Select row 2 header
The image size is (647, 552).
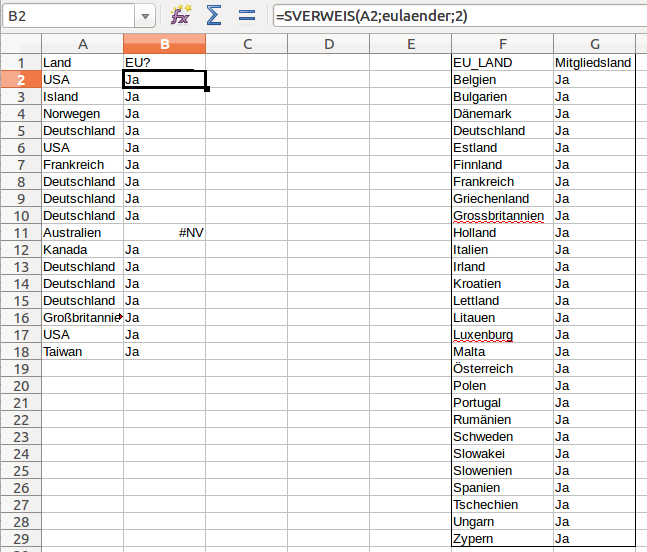(21, 80)
